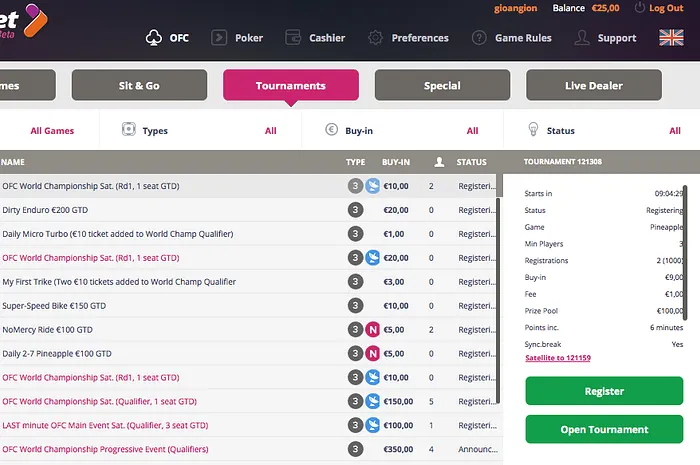700x465 pixels.
Task: Follow the Satellite to 121159 link
Action: point(558,358)
